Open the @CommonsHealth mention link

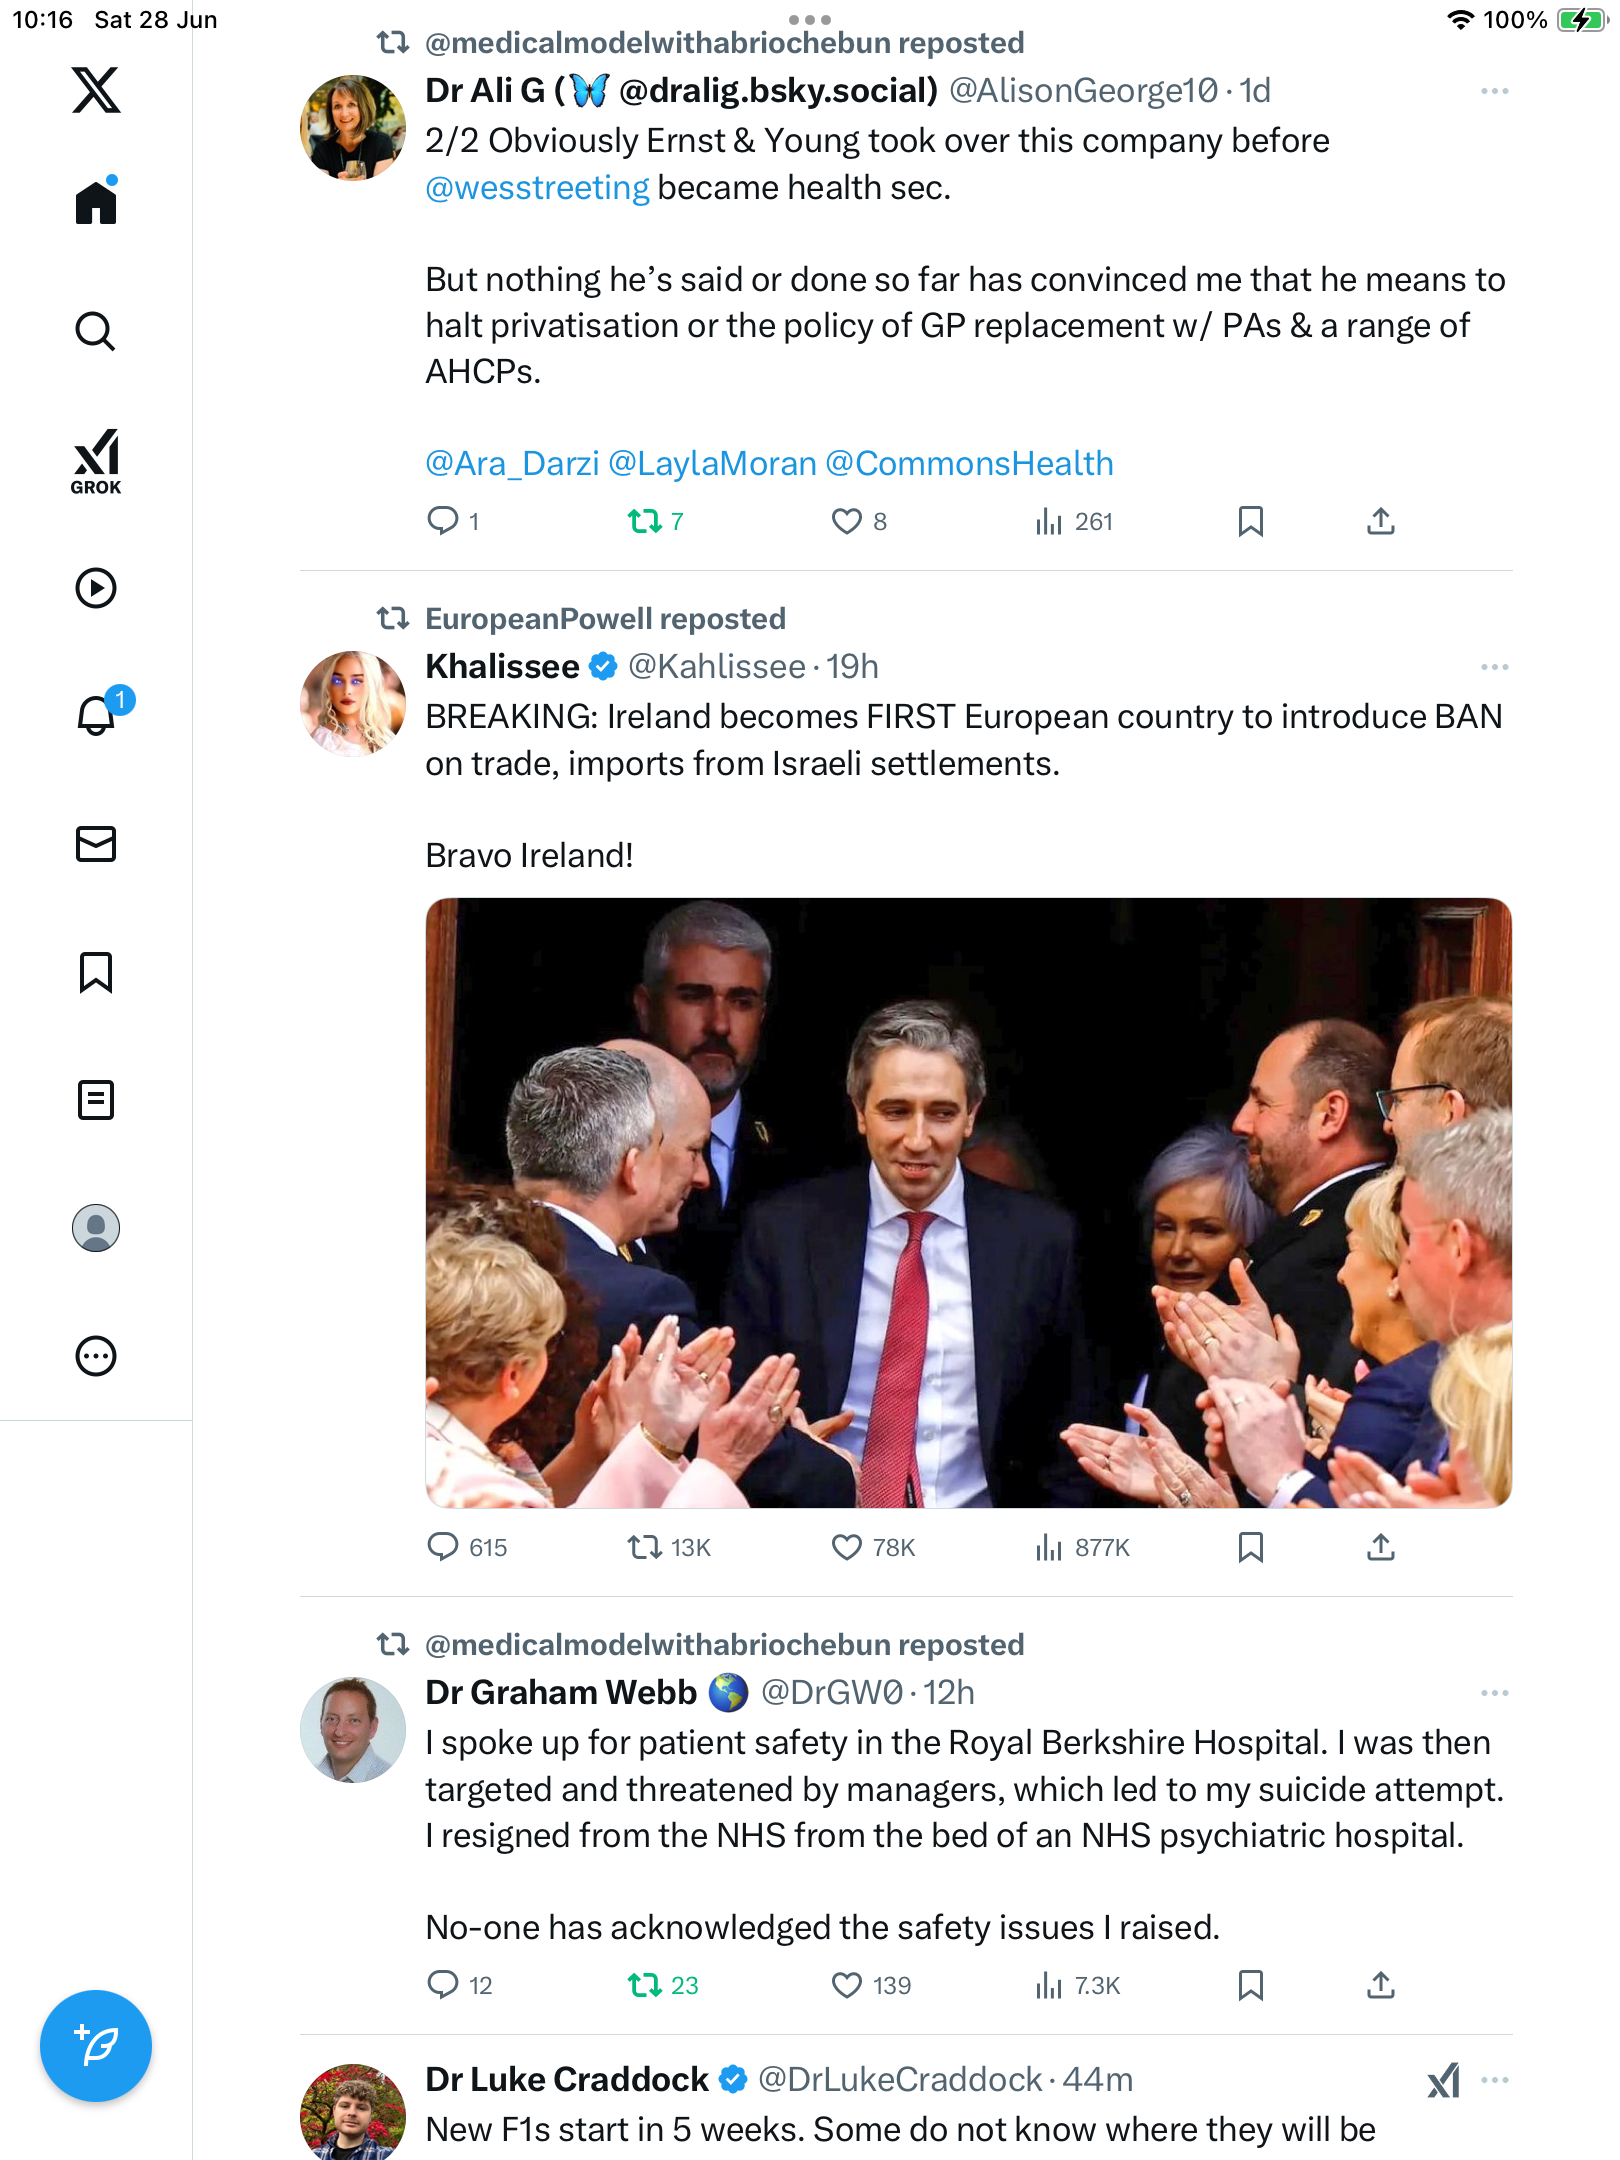pos(969,463)
